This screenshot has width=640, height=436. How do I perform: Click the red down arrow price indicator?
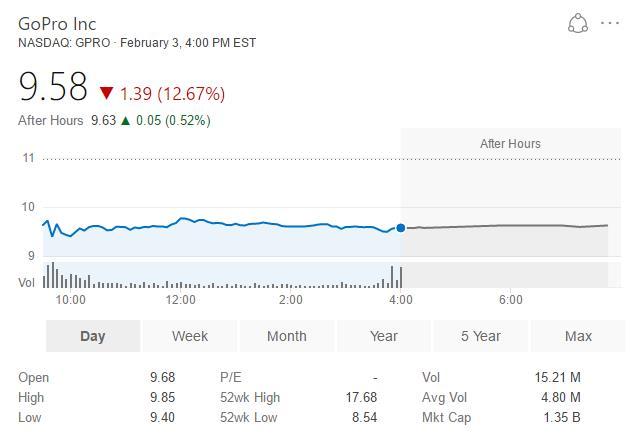click(106, 93)
